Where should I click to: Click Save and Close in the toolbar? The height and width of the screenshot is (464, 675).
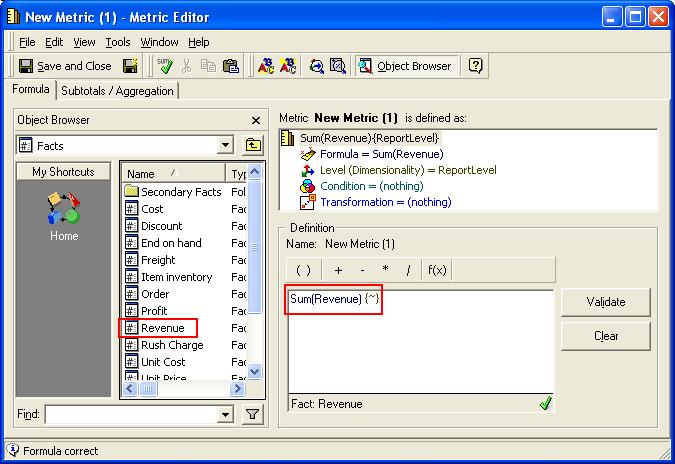click(65, 66)
